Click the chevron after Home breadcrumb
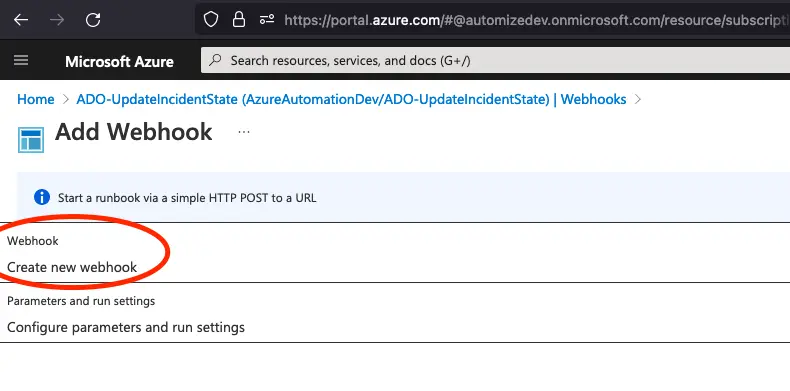This screenshot has width=790, height=391. (x=65, y=99)
